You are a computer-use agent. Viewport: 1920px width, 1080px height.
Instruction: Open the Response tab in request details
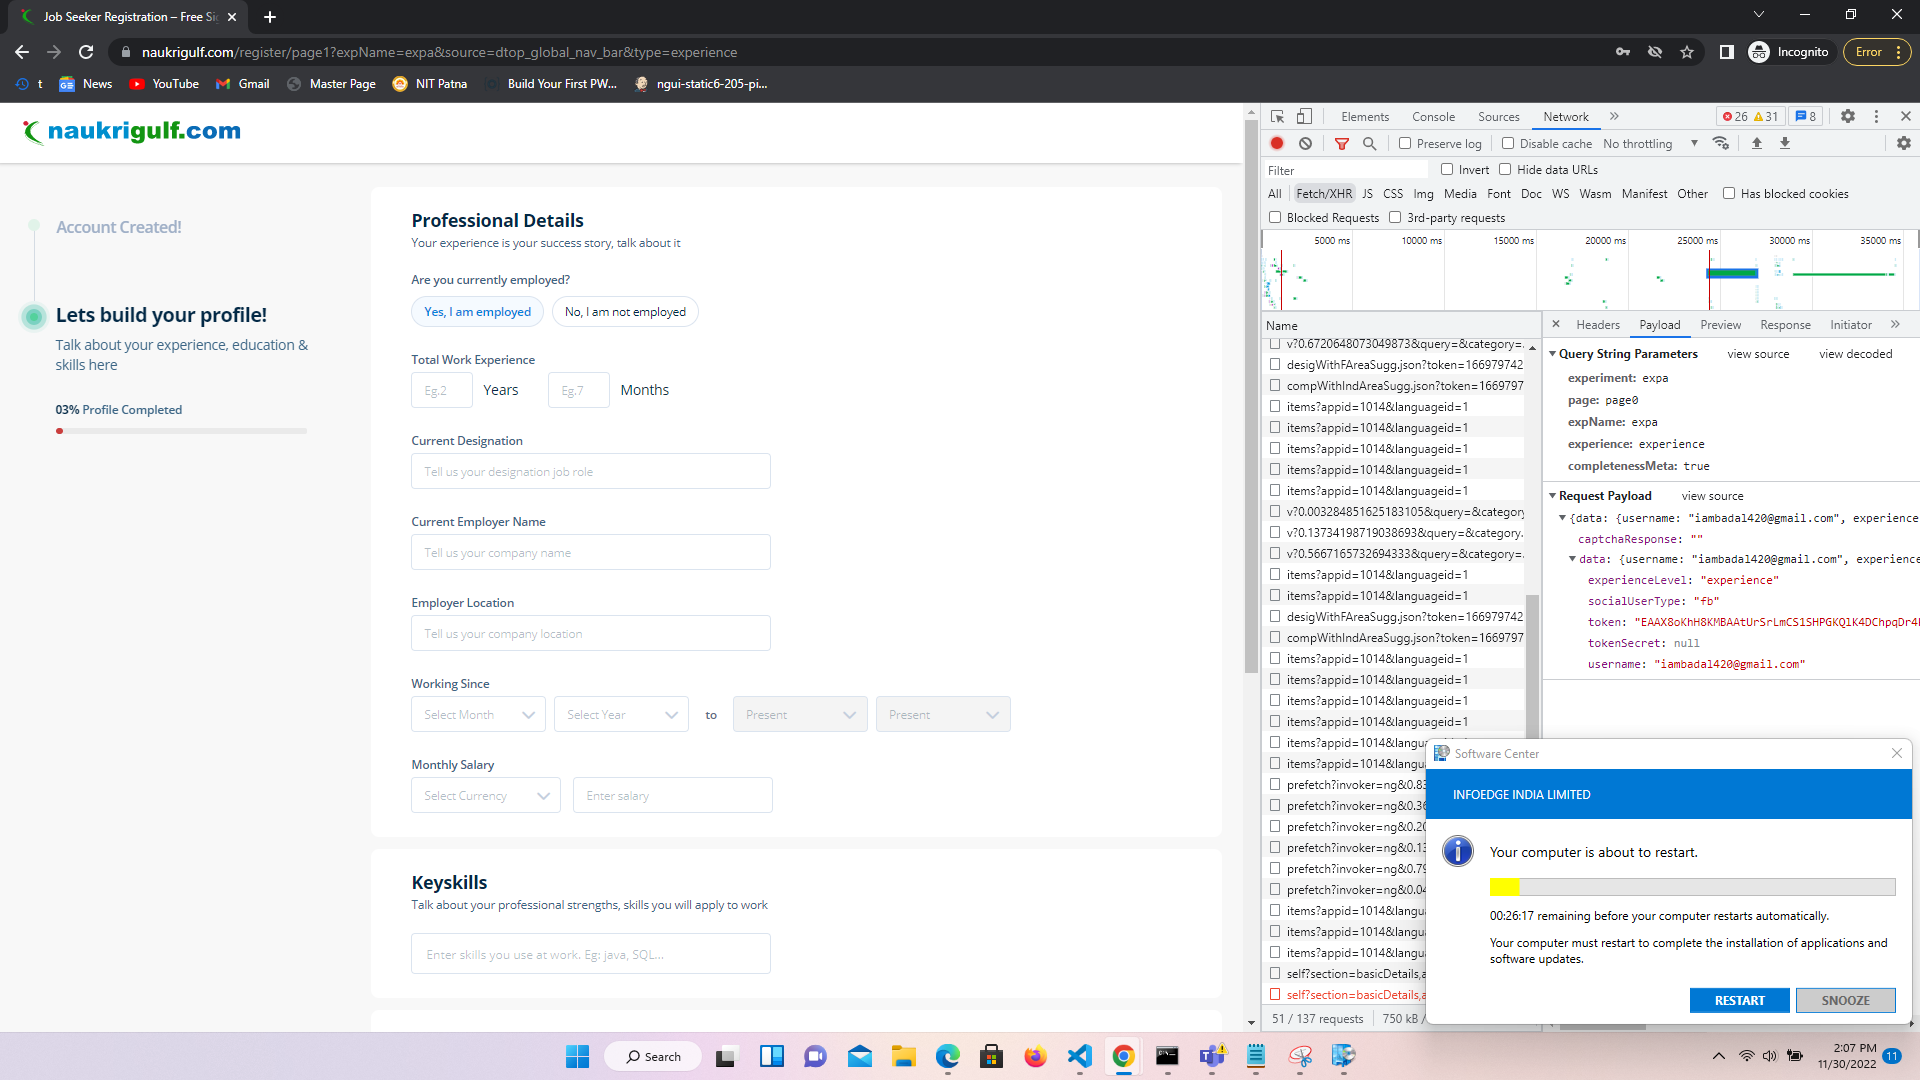pyautogui.click(x=1785, y=325)
